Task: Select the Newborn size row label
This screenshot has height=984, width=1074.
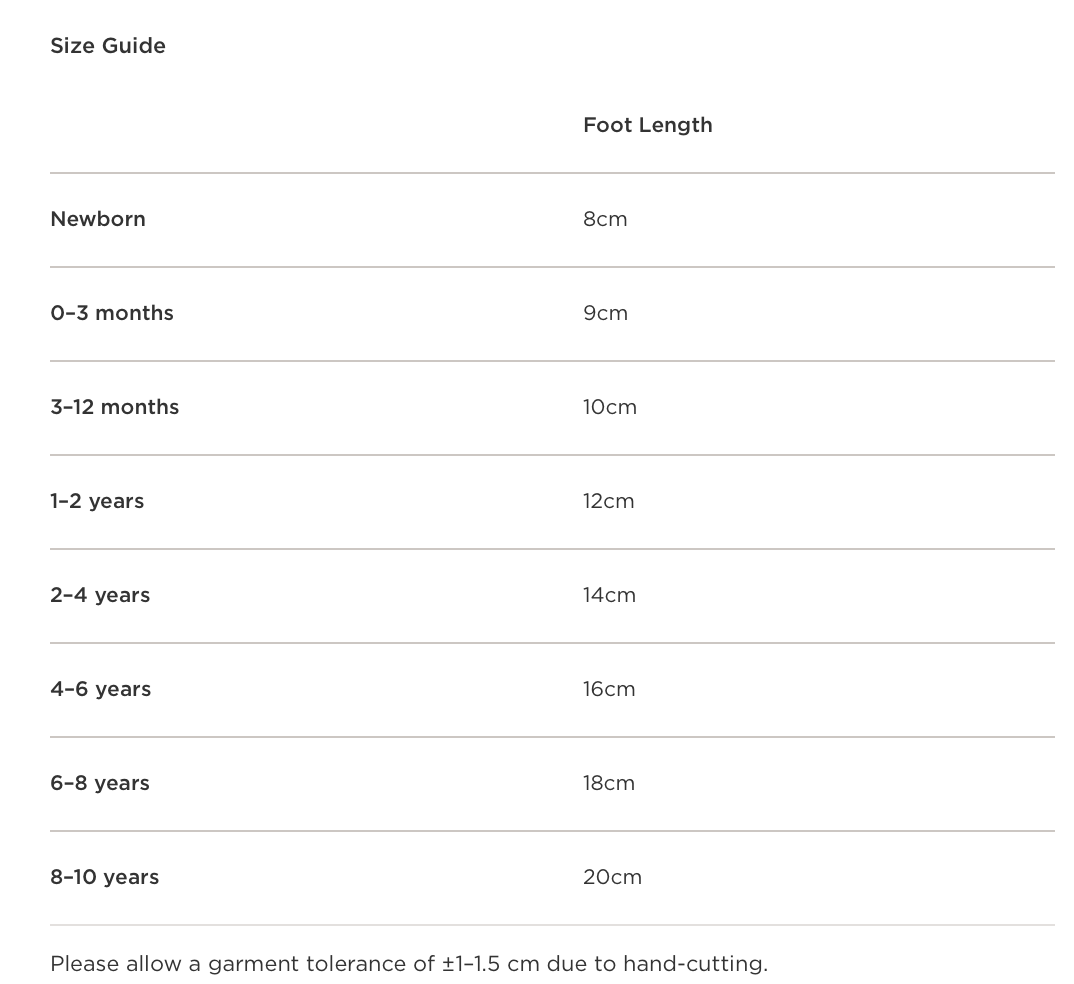Action: pyautogui.click(x=98, y=219)
